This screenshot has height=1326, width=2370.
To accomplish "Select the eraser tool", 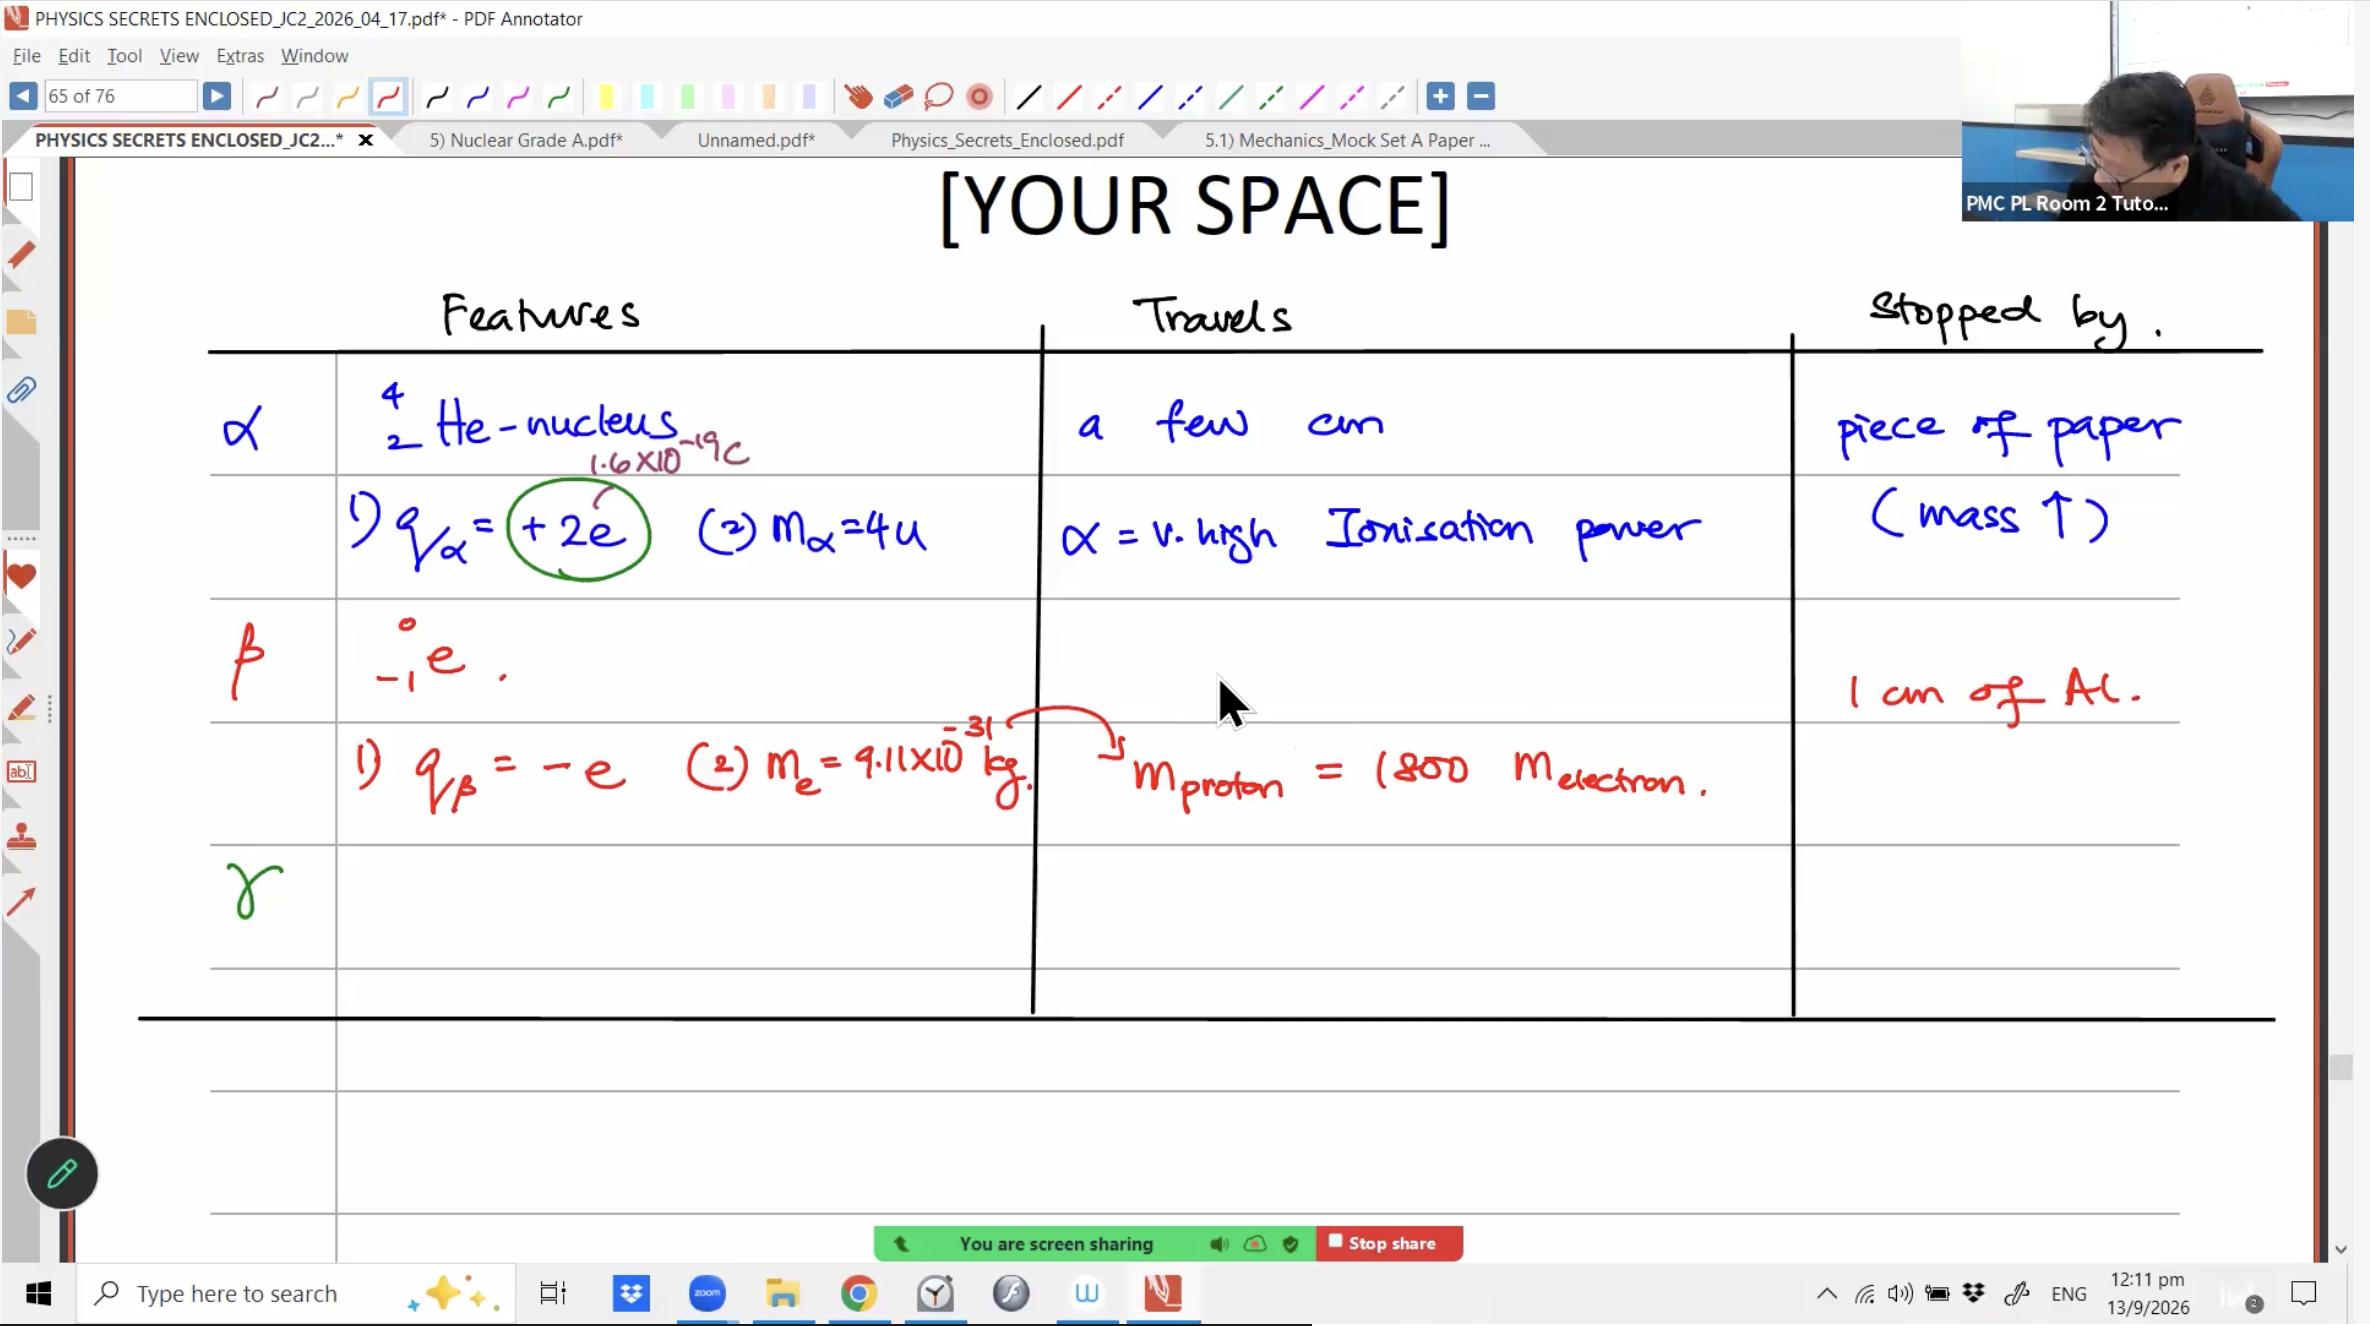I will tap(898, 96).
